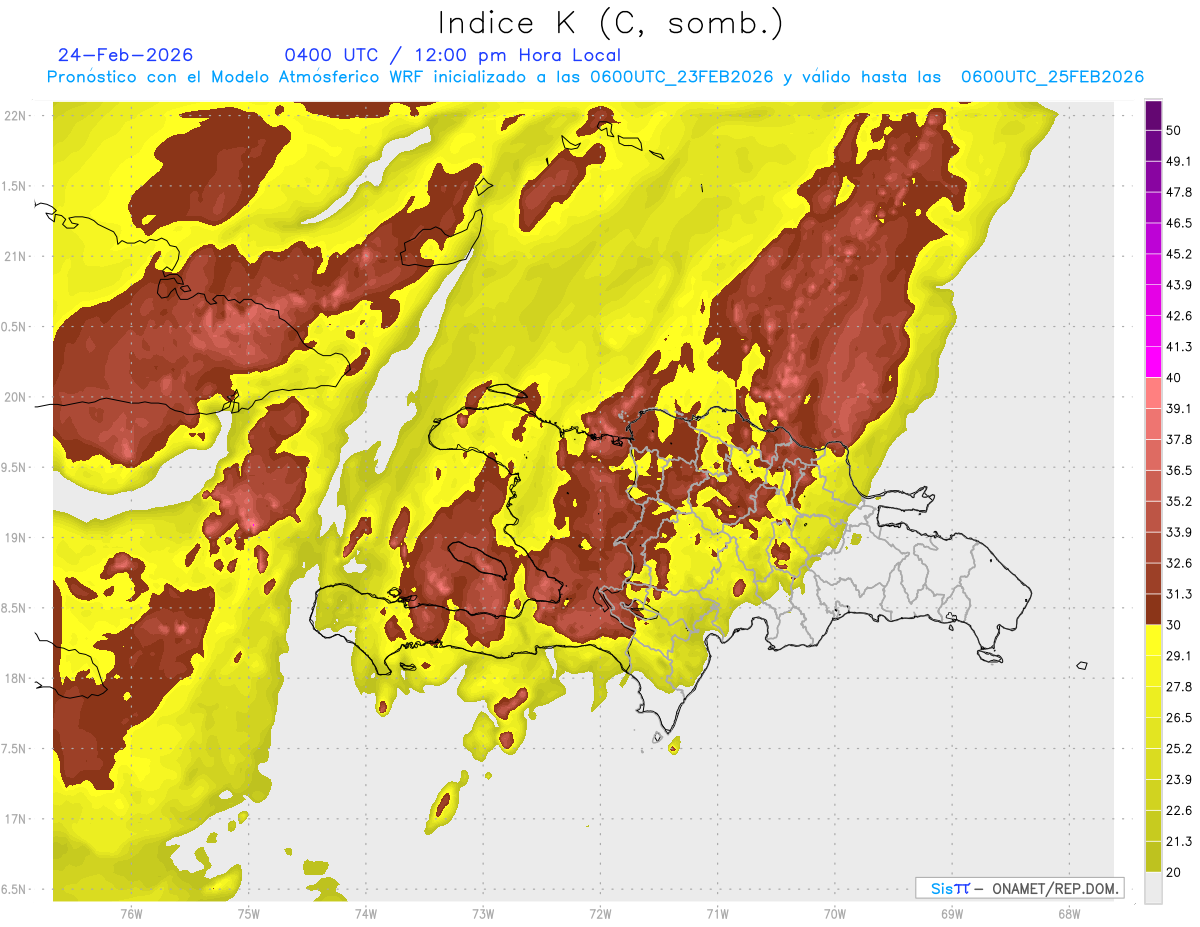Click the '68W' longitude label
The image size is (1200, 927).
click(x=1069, y=914)
